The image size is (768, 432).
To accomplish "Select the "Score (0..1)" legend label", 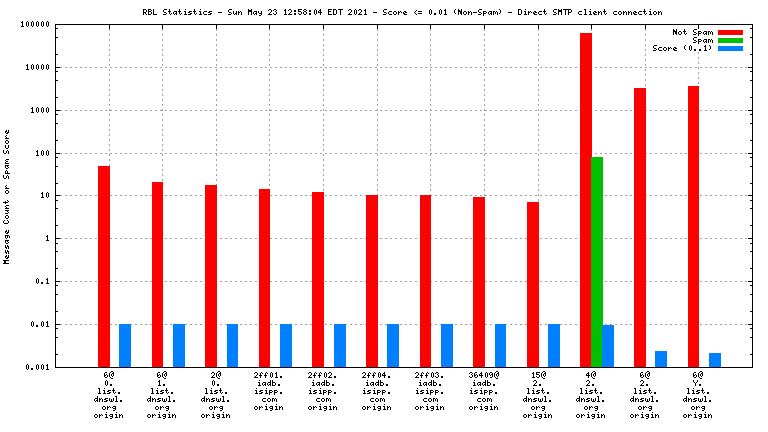I will pyautogui.click(x=682, y=48).
